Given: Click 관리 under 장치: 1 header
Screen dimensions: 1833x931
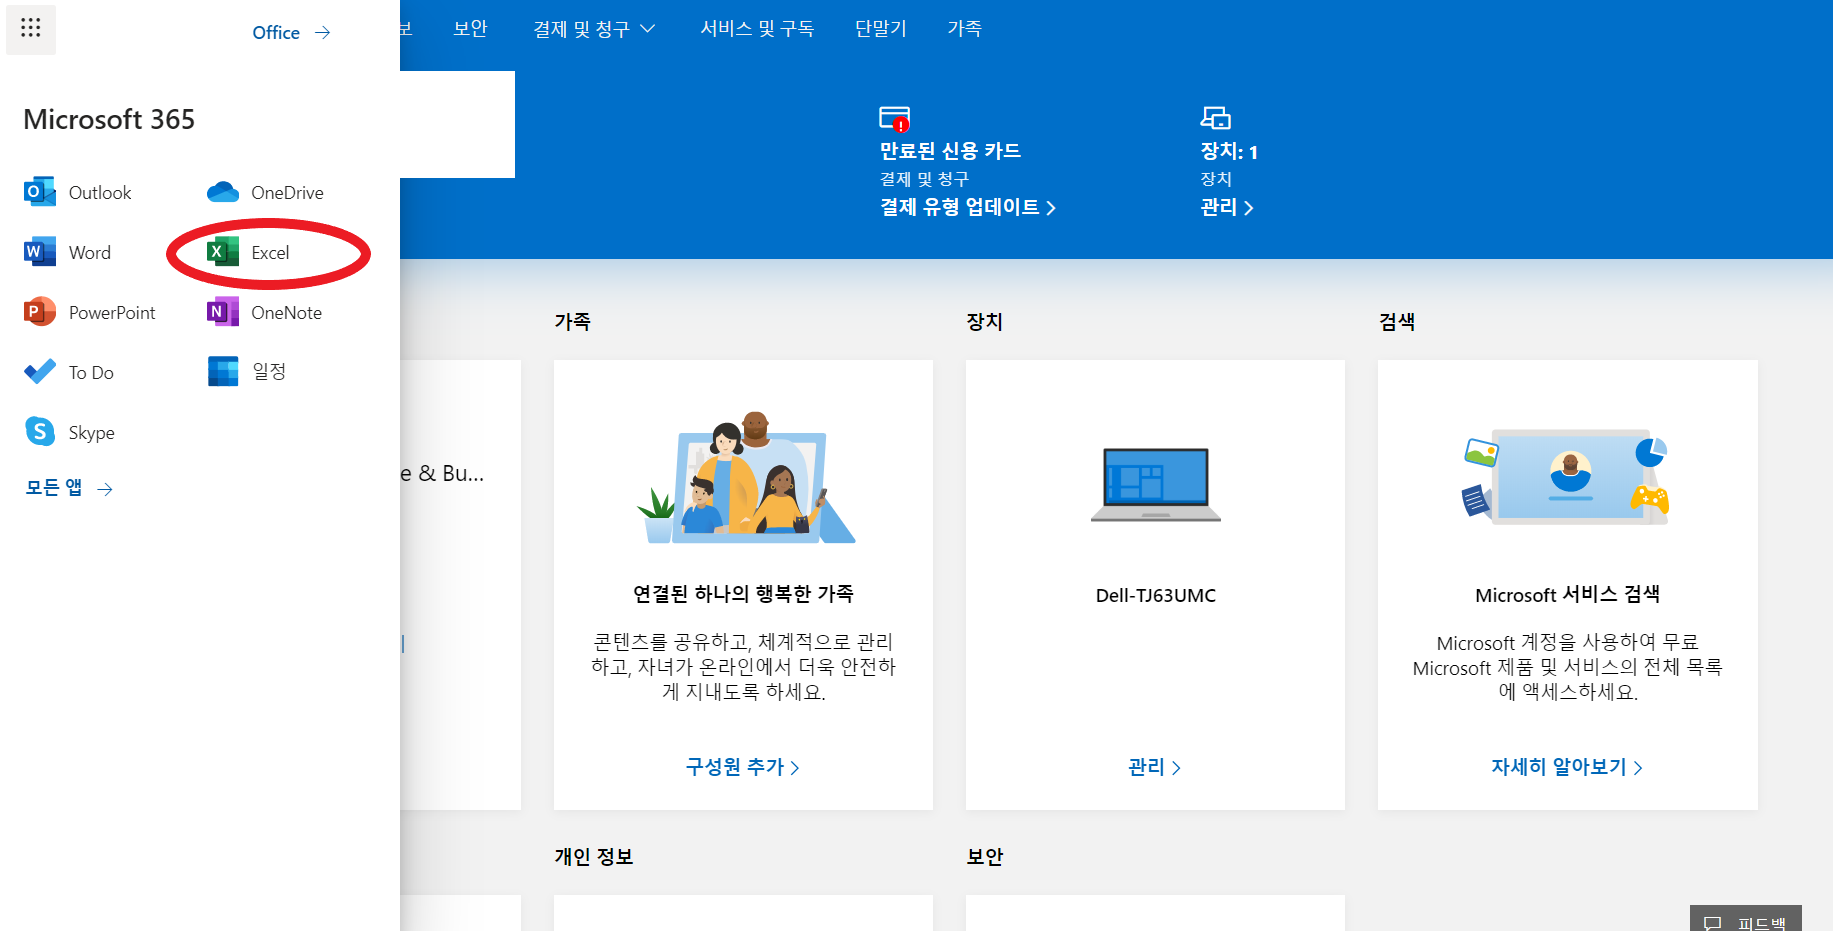Looking at the screenshot, I should [1226, 207].
